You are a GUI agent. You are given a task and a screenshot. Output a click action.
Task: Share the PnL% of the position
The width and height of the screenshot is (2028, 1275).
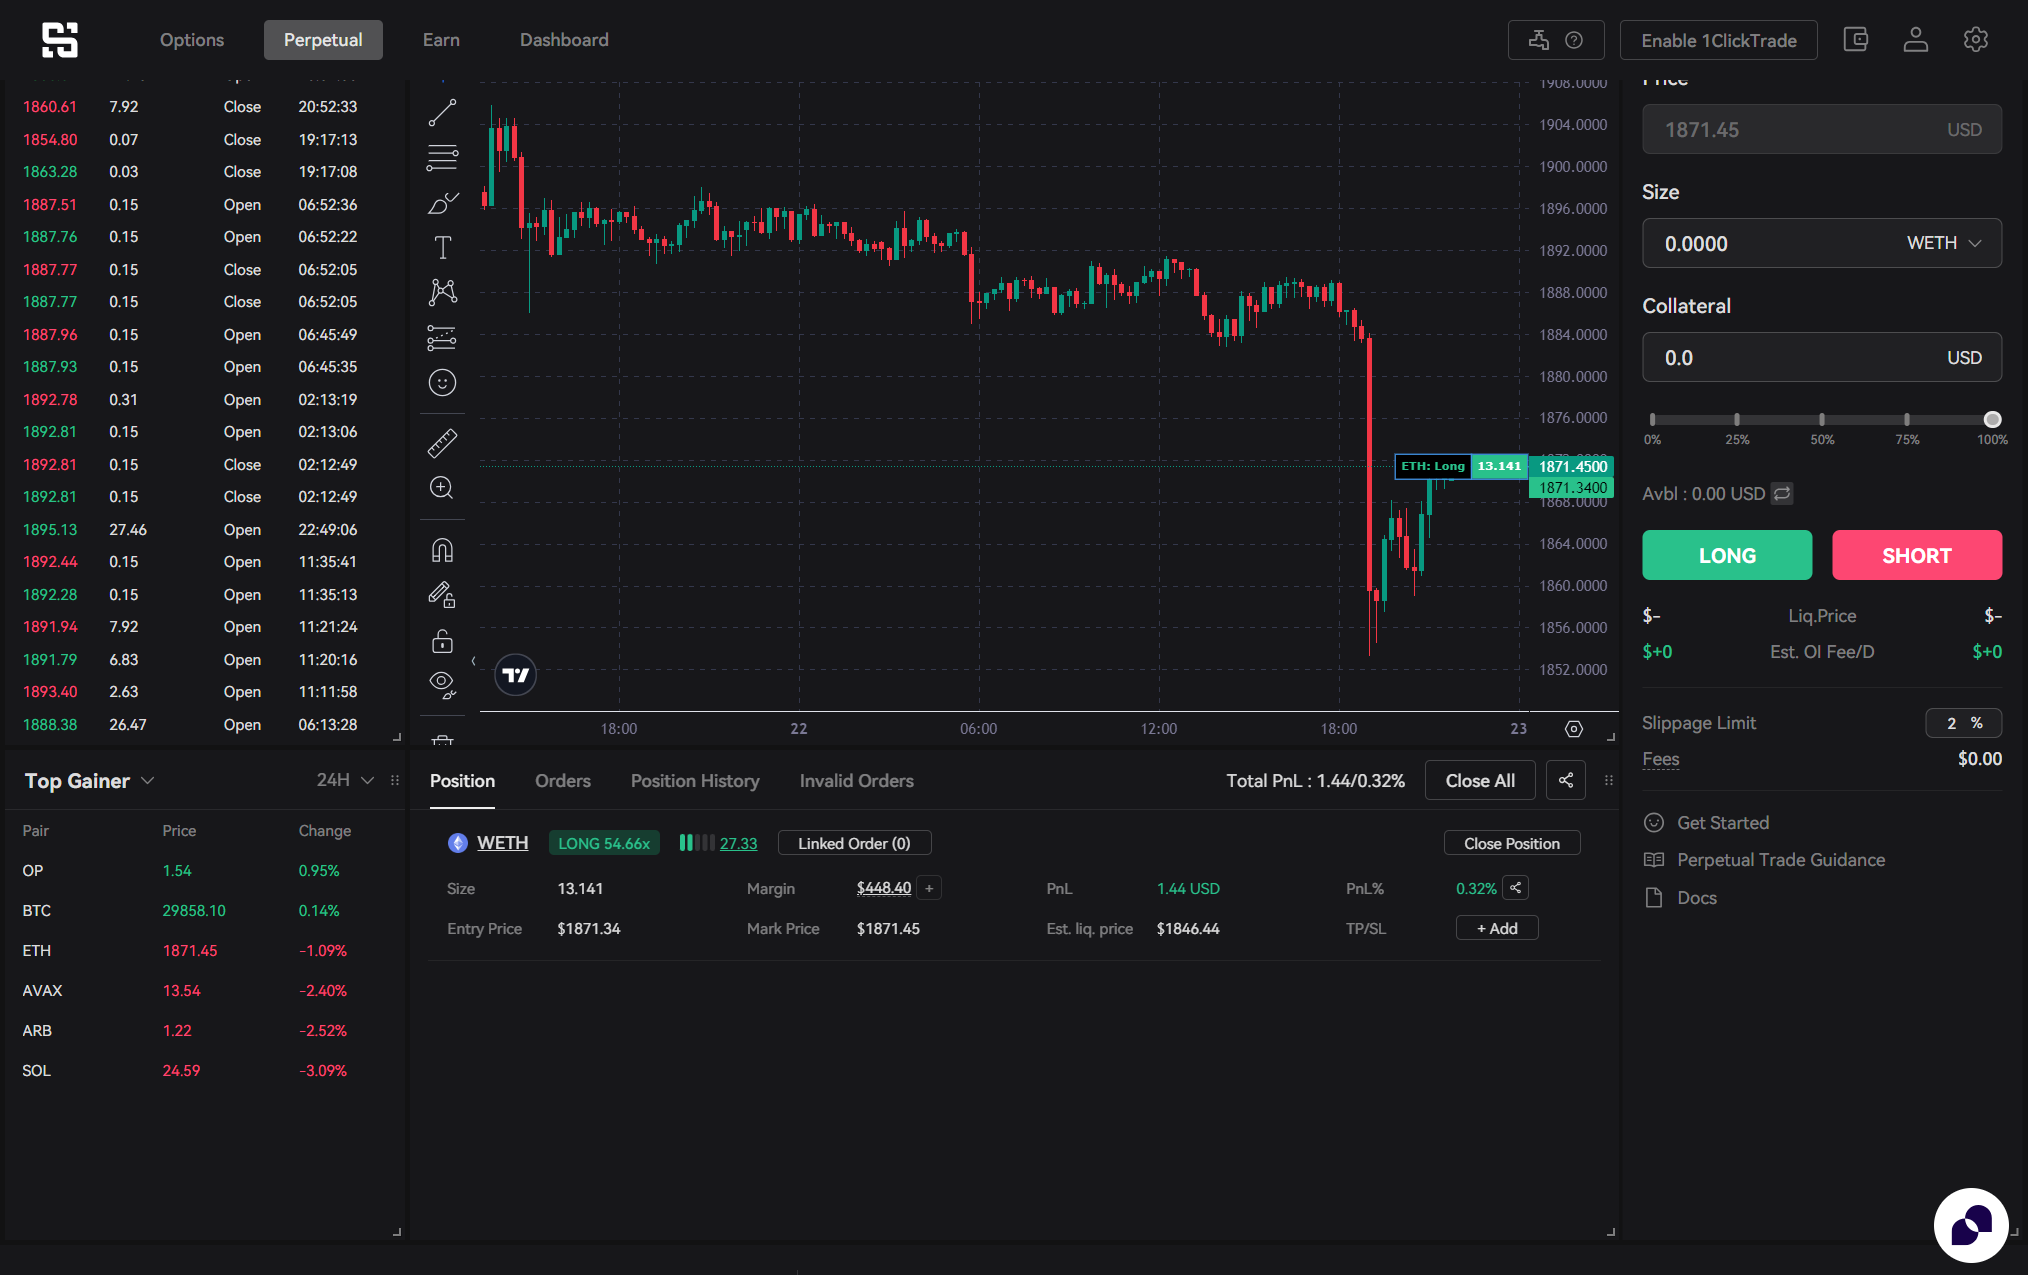1516,888
